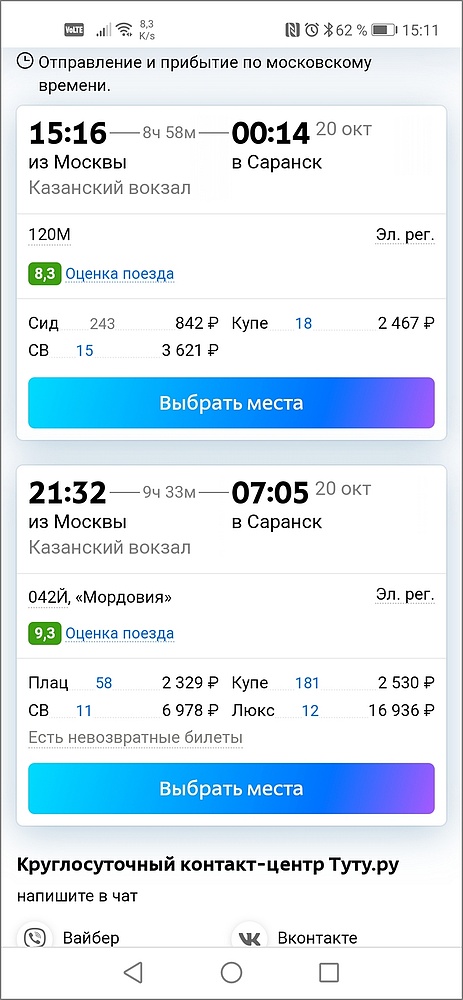Tap the Android back navigation triangle

(x=133, y=972)
